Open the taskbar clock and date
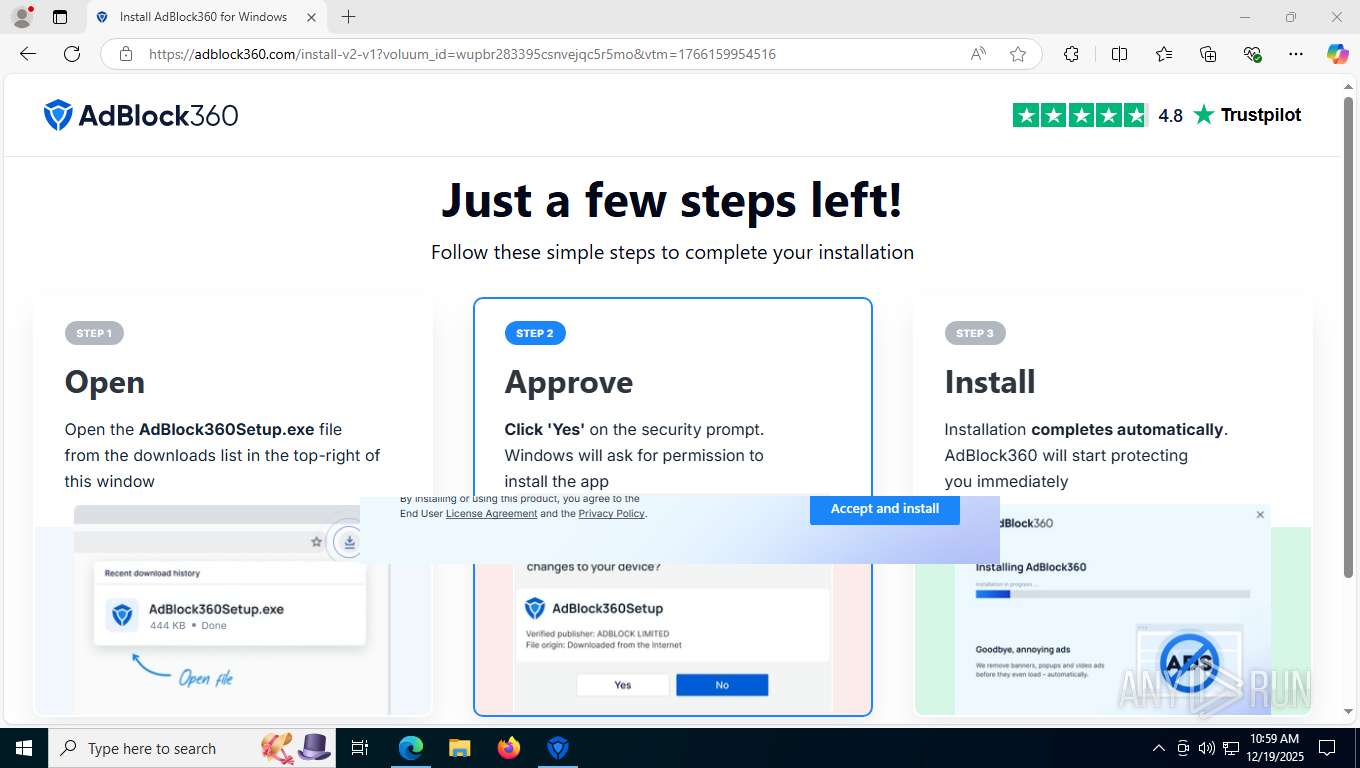This screenshot has height=768, width=1360. [1274, 748]
